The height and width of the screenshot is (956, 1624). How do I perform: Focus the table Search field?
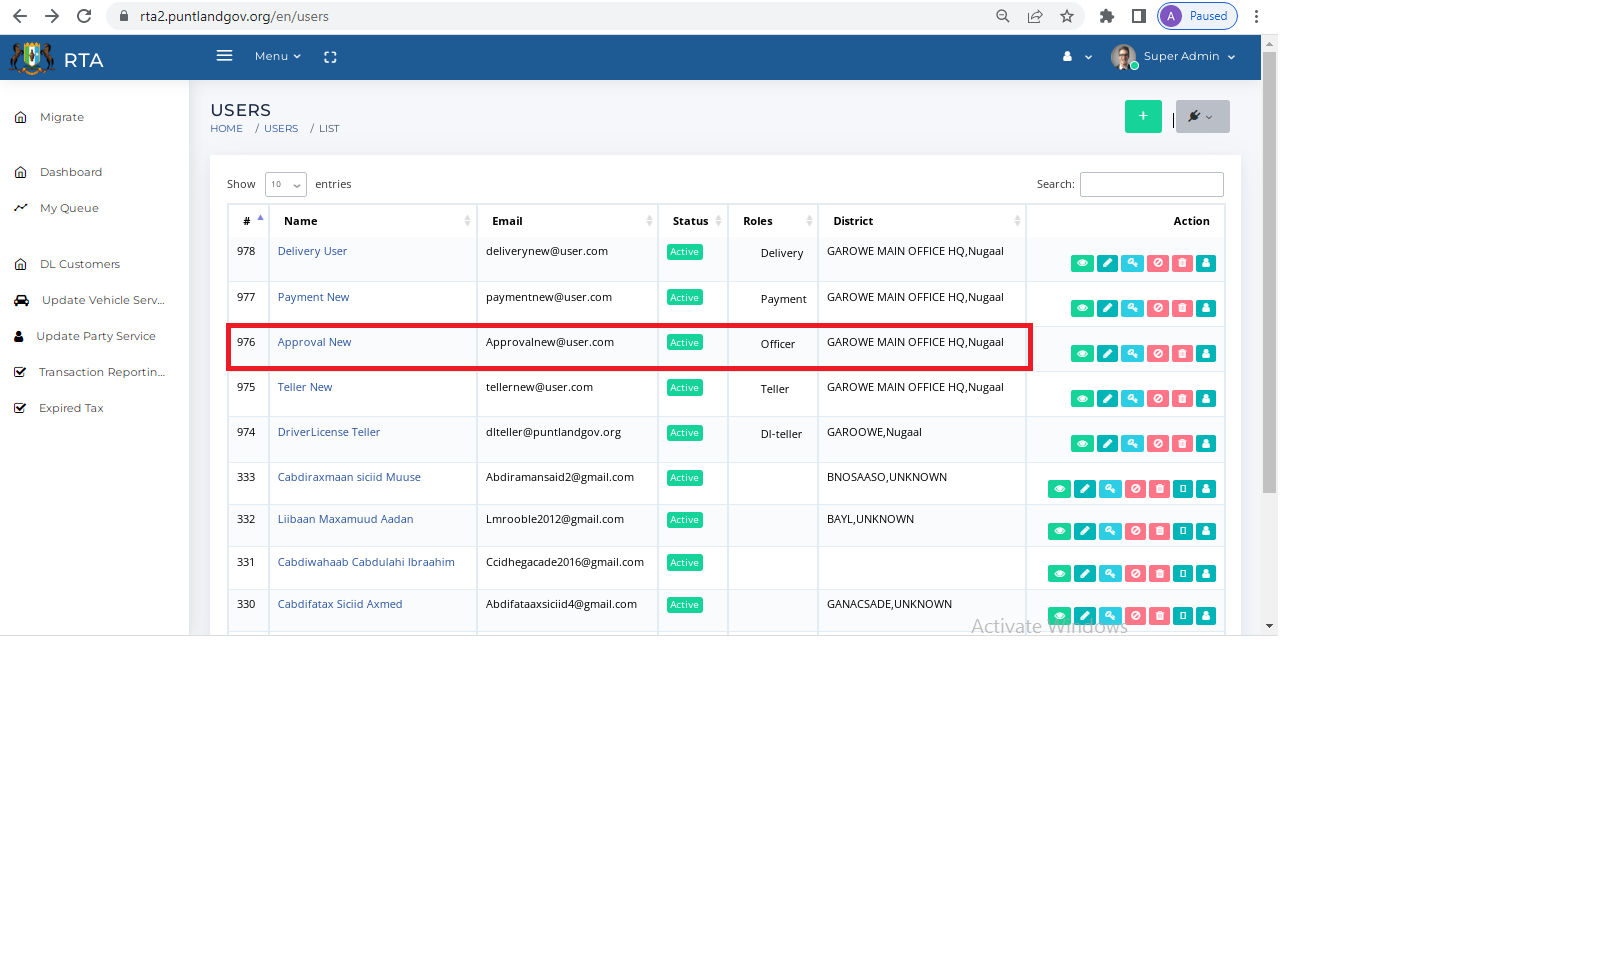coord(1151,184)
